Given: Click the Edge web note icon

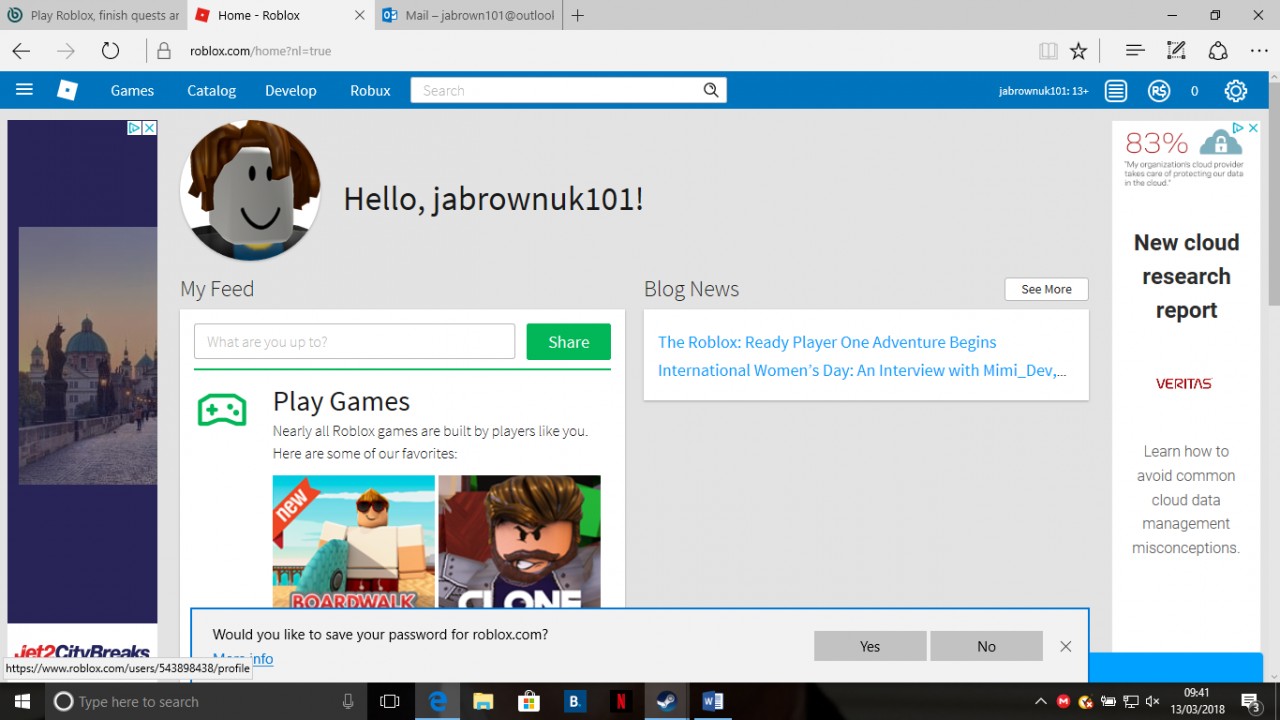Looking at the screenshot, I should (x=1177, y=51).
